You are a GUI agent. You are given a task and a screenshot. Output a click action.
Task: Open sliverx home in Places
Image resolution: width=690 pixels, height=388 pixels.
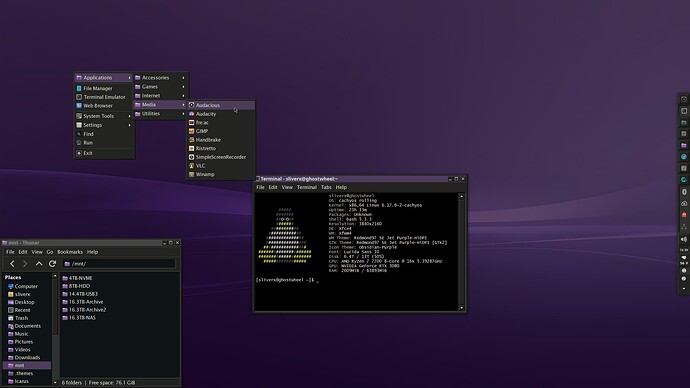(26, 294)
